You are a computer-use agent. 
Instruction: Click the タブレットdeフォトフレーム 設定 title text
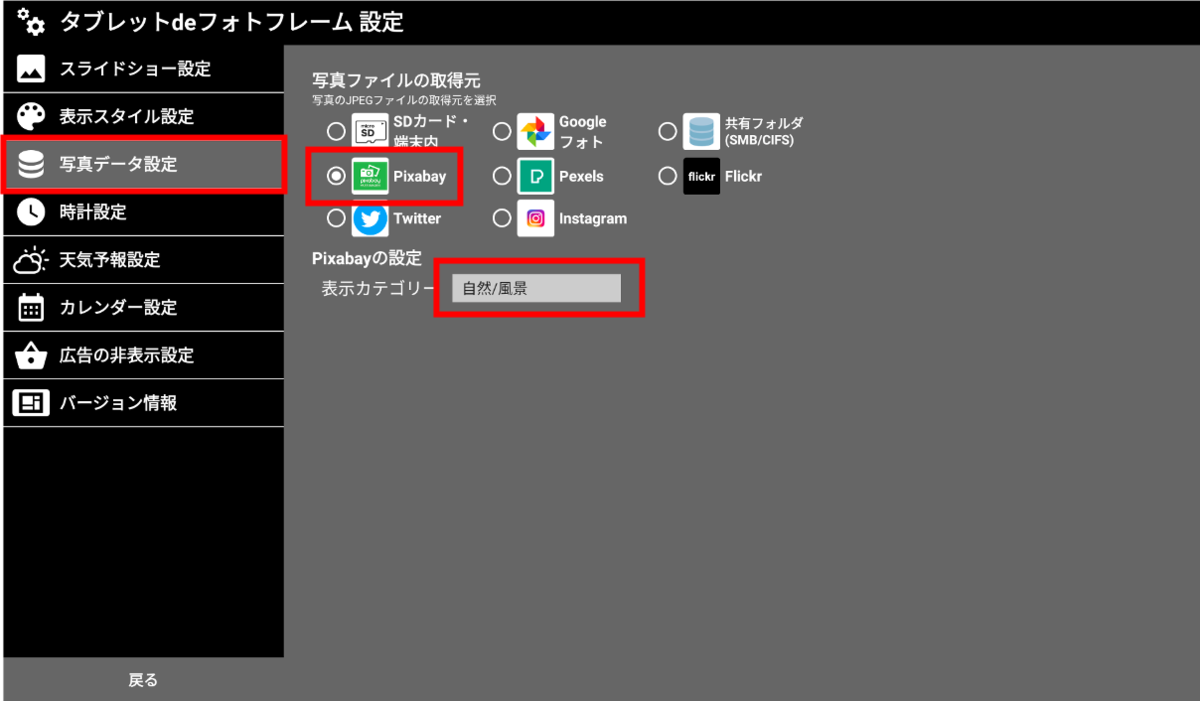(x=232, y=22)
